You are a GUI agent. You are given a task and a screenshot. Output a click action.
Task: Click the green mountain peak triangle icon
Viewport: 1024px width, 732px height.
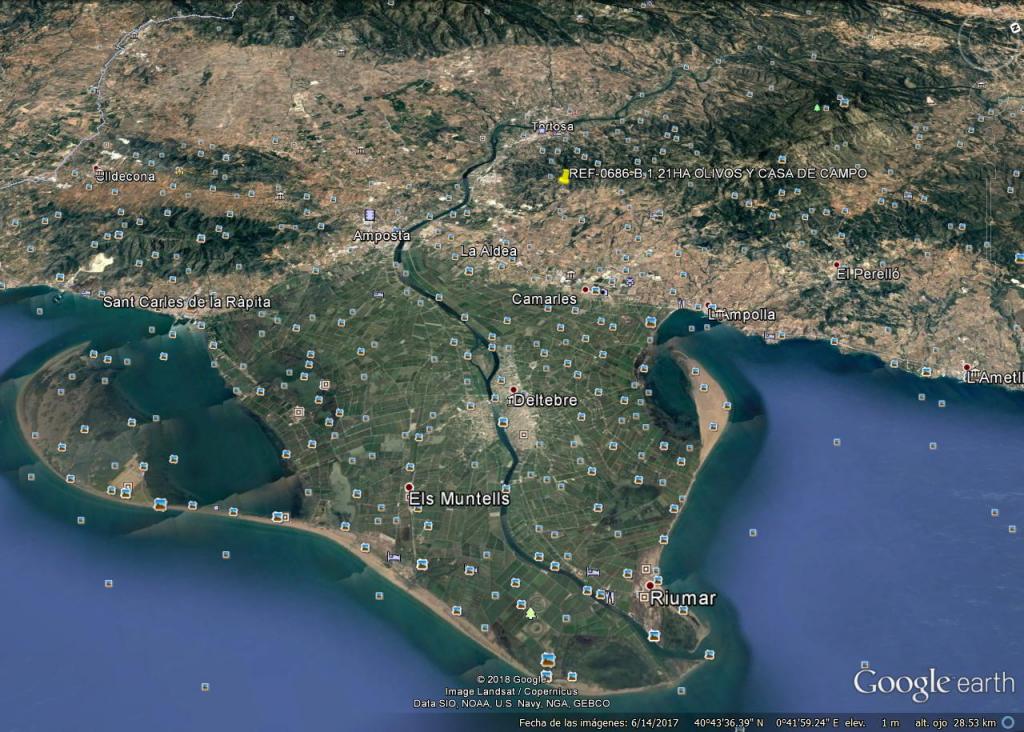click(816, 107)
